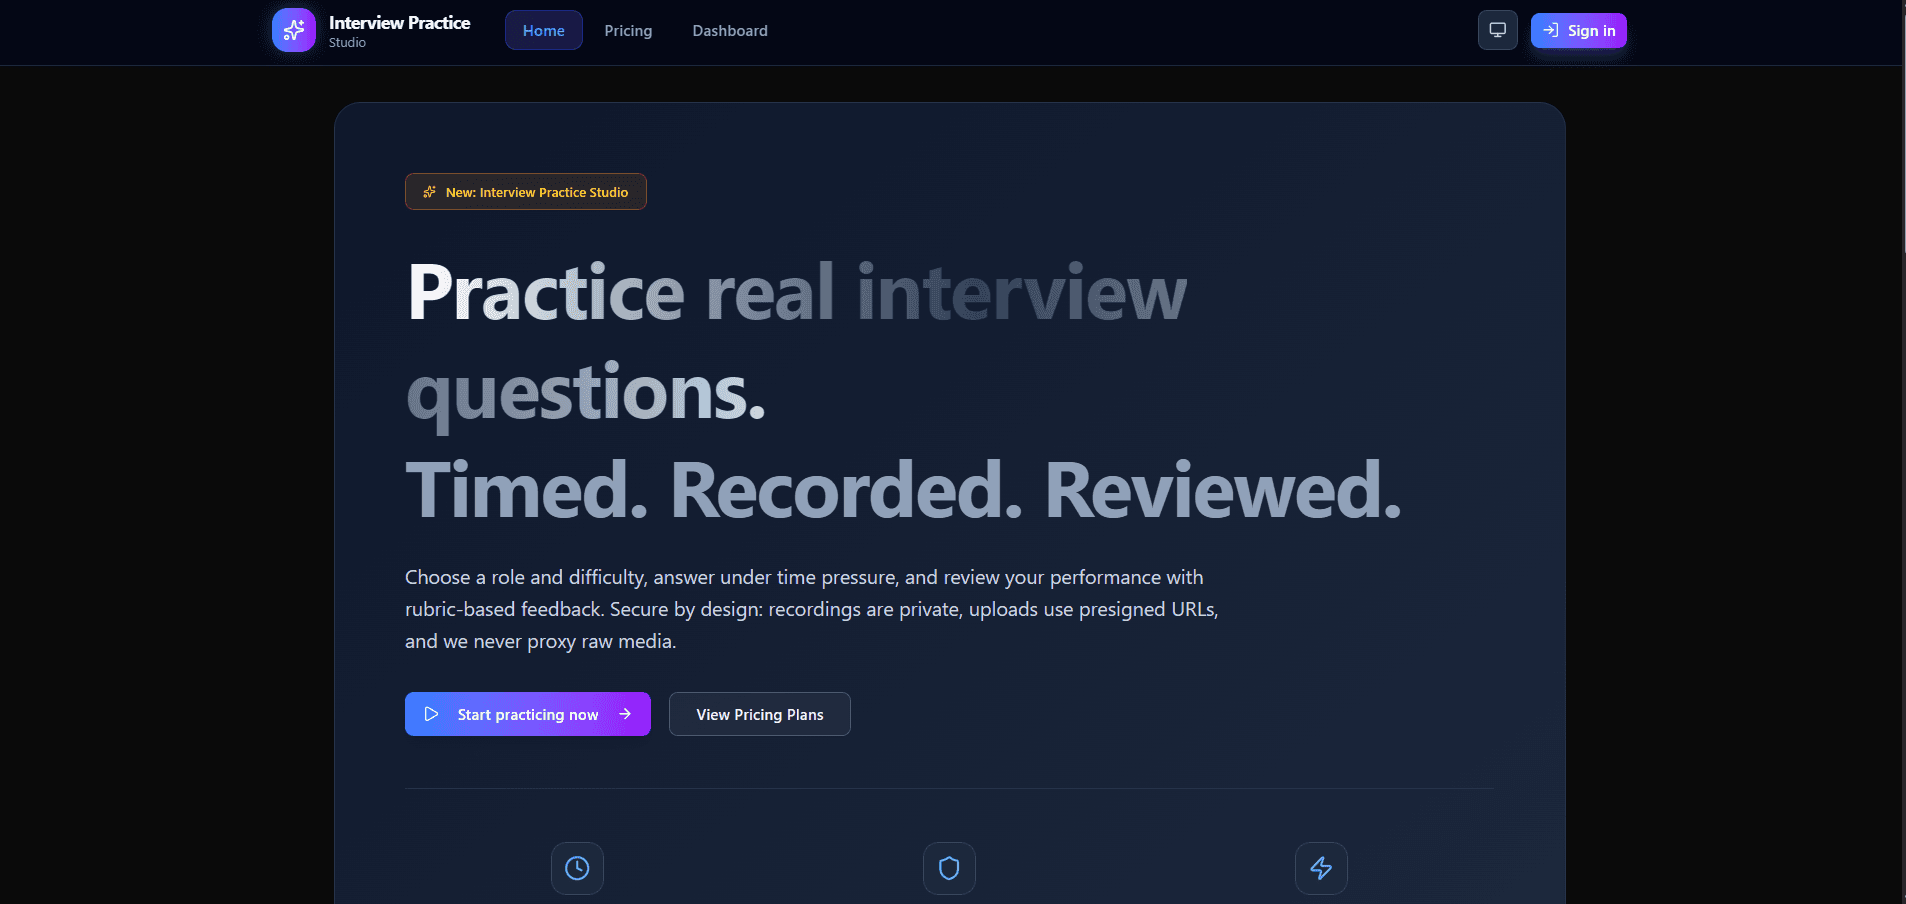Viewport: 1906px width, 904px height.
Task: Click the sign-in arrow icon on the Sign in button
Action: 1551,30
